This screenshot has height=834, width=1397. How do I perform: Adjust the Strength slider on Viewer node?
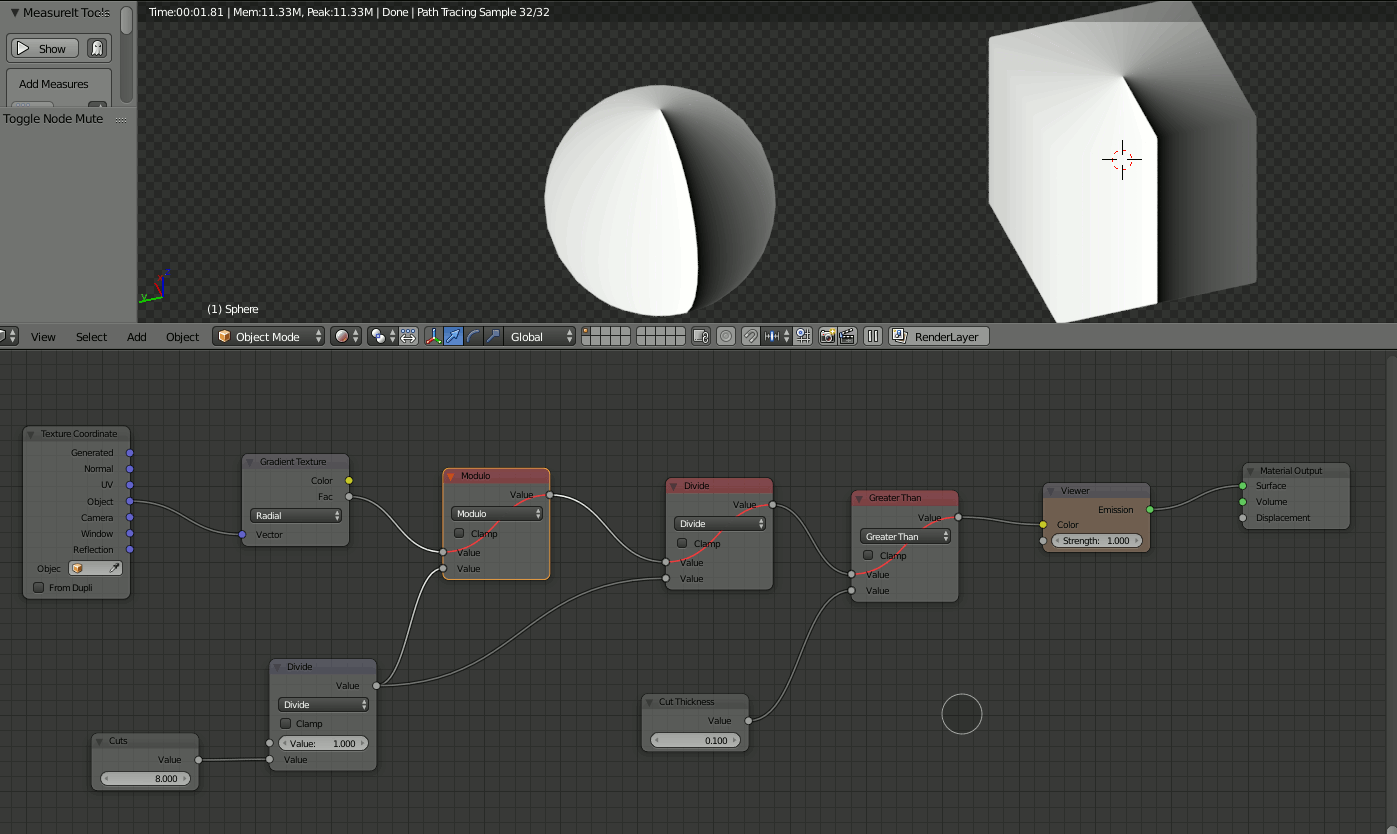[1096, 540]
